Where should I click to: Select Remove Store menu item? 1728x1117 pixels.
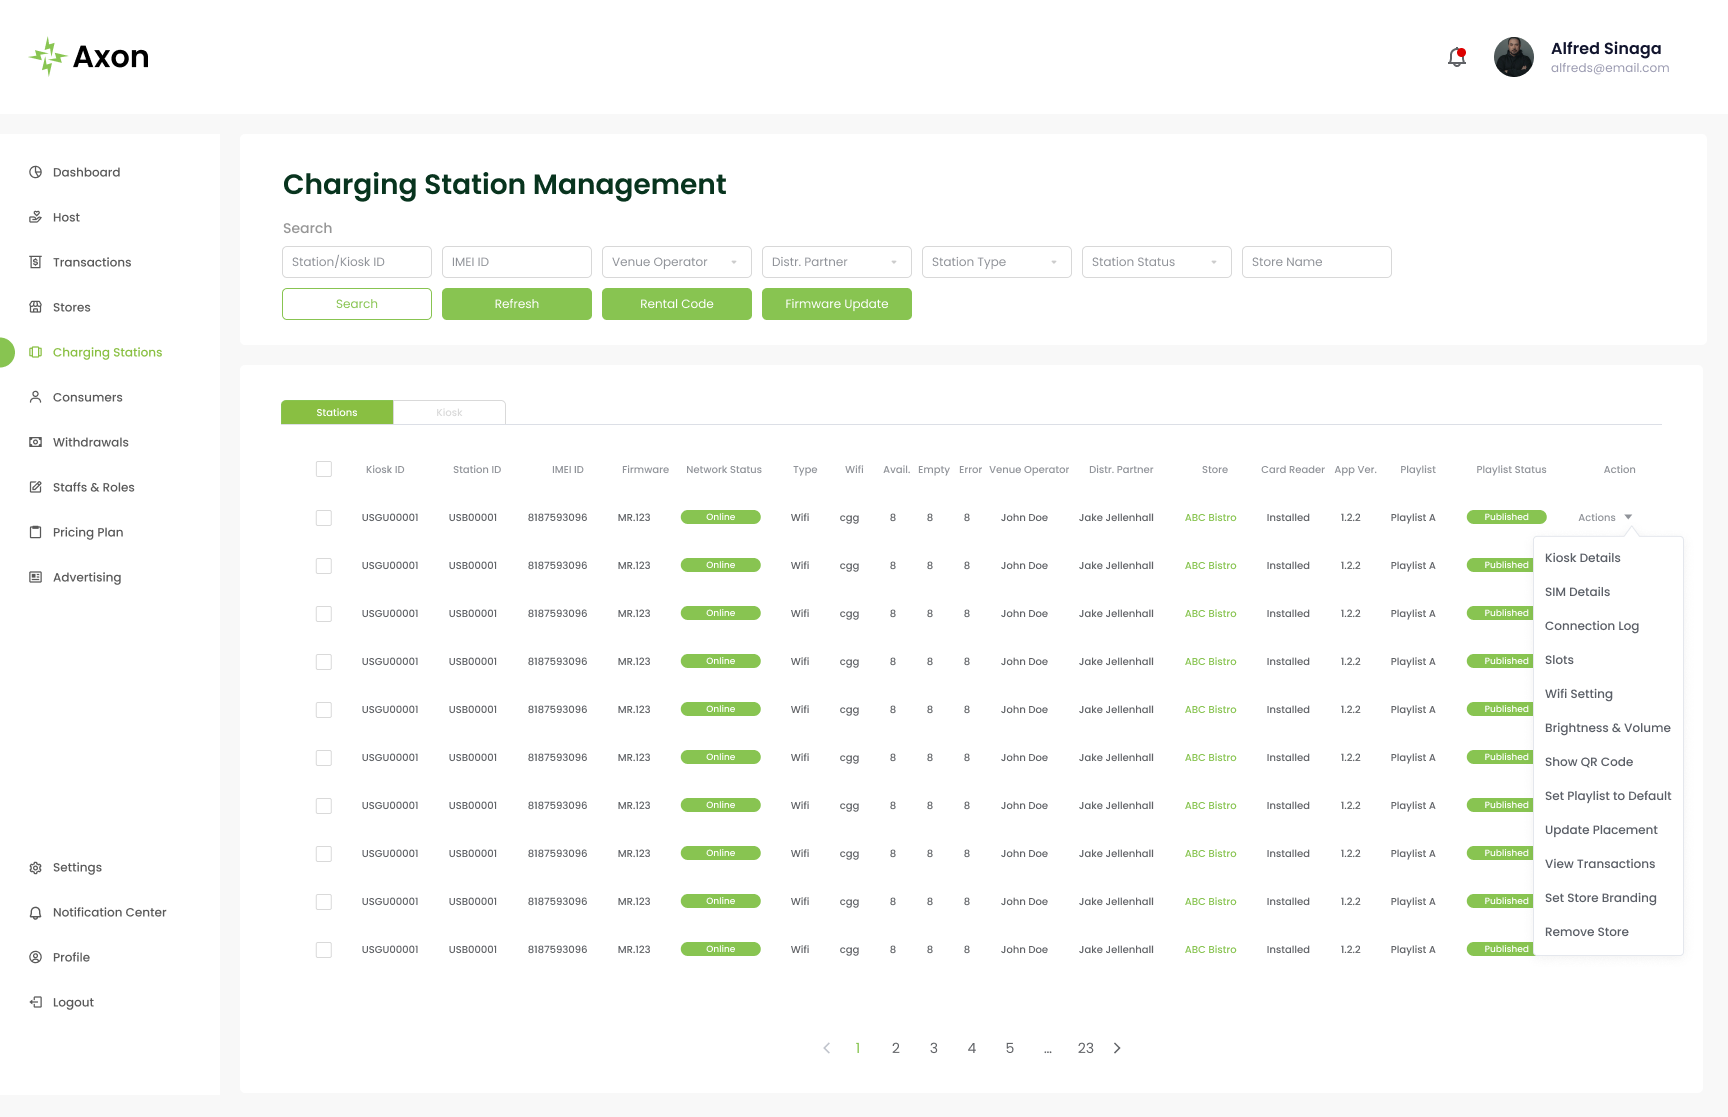(1587, 932)
